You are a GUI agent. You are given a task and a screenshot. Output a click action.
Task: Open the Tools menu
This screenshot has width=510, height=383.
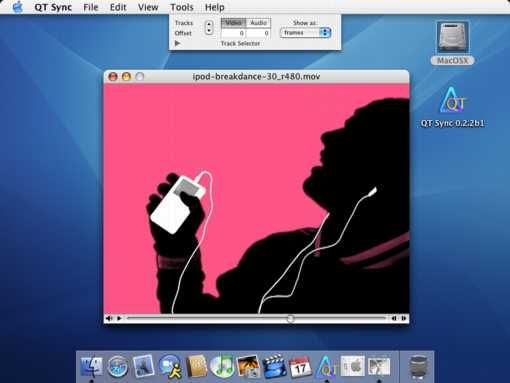182,7
